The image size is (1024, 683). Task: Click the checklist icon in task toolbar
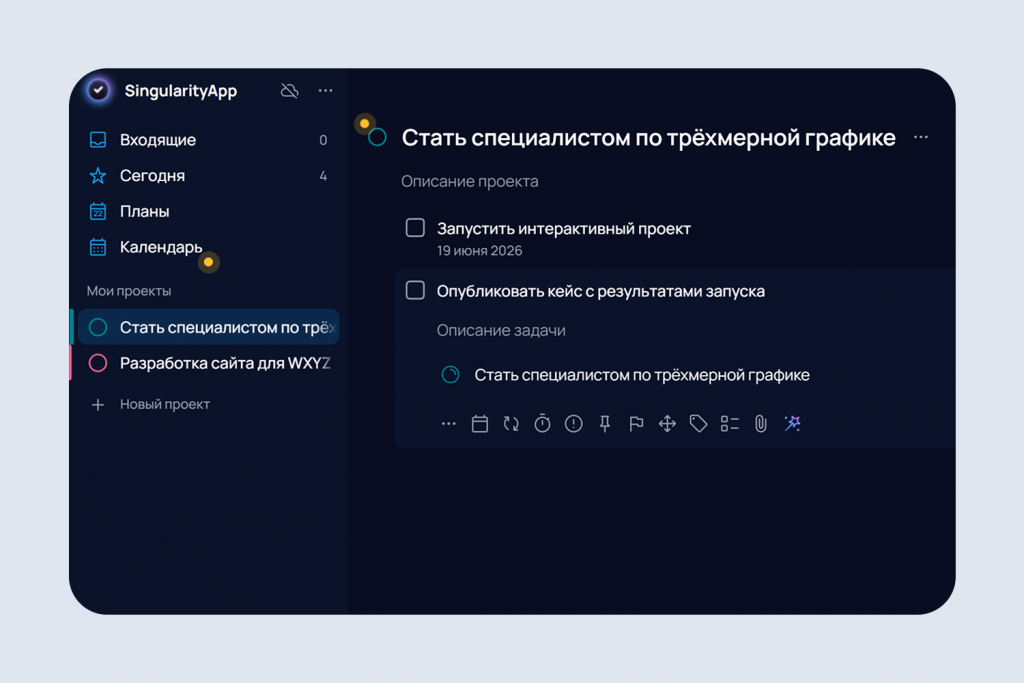(729, 424)
